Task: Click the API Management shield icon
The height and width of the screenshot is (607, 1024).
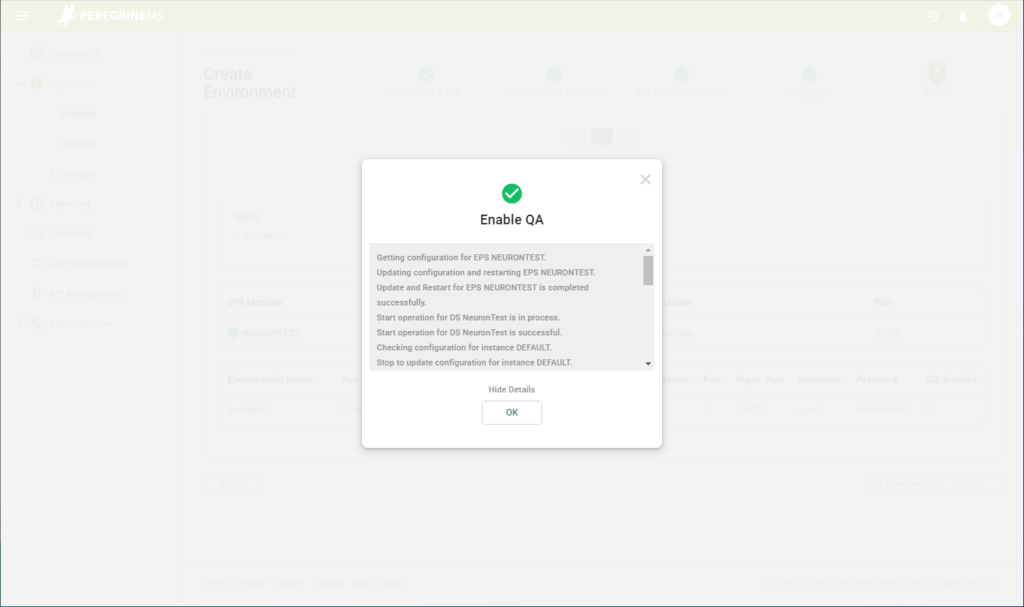Action: click(38, 293)
